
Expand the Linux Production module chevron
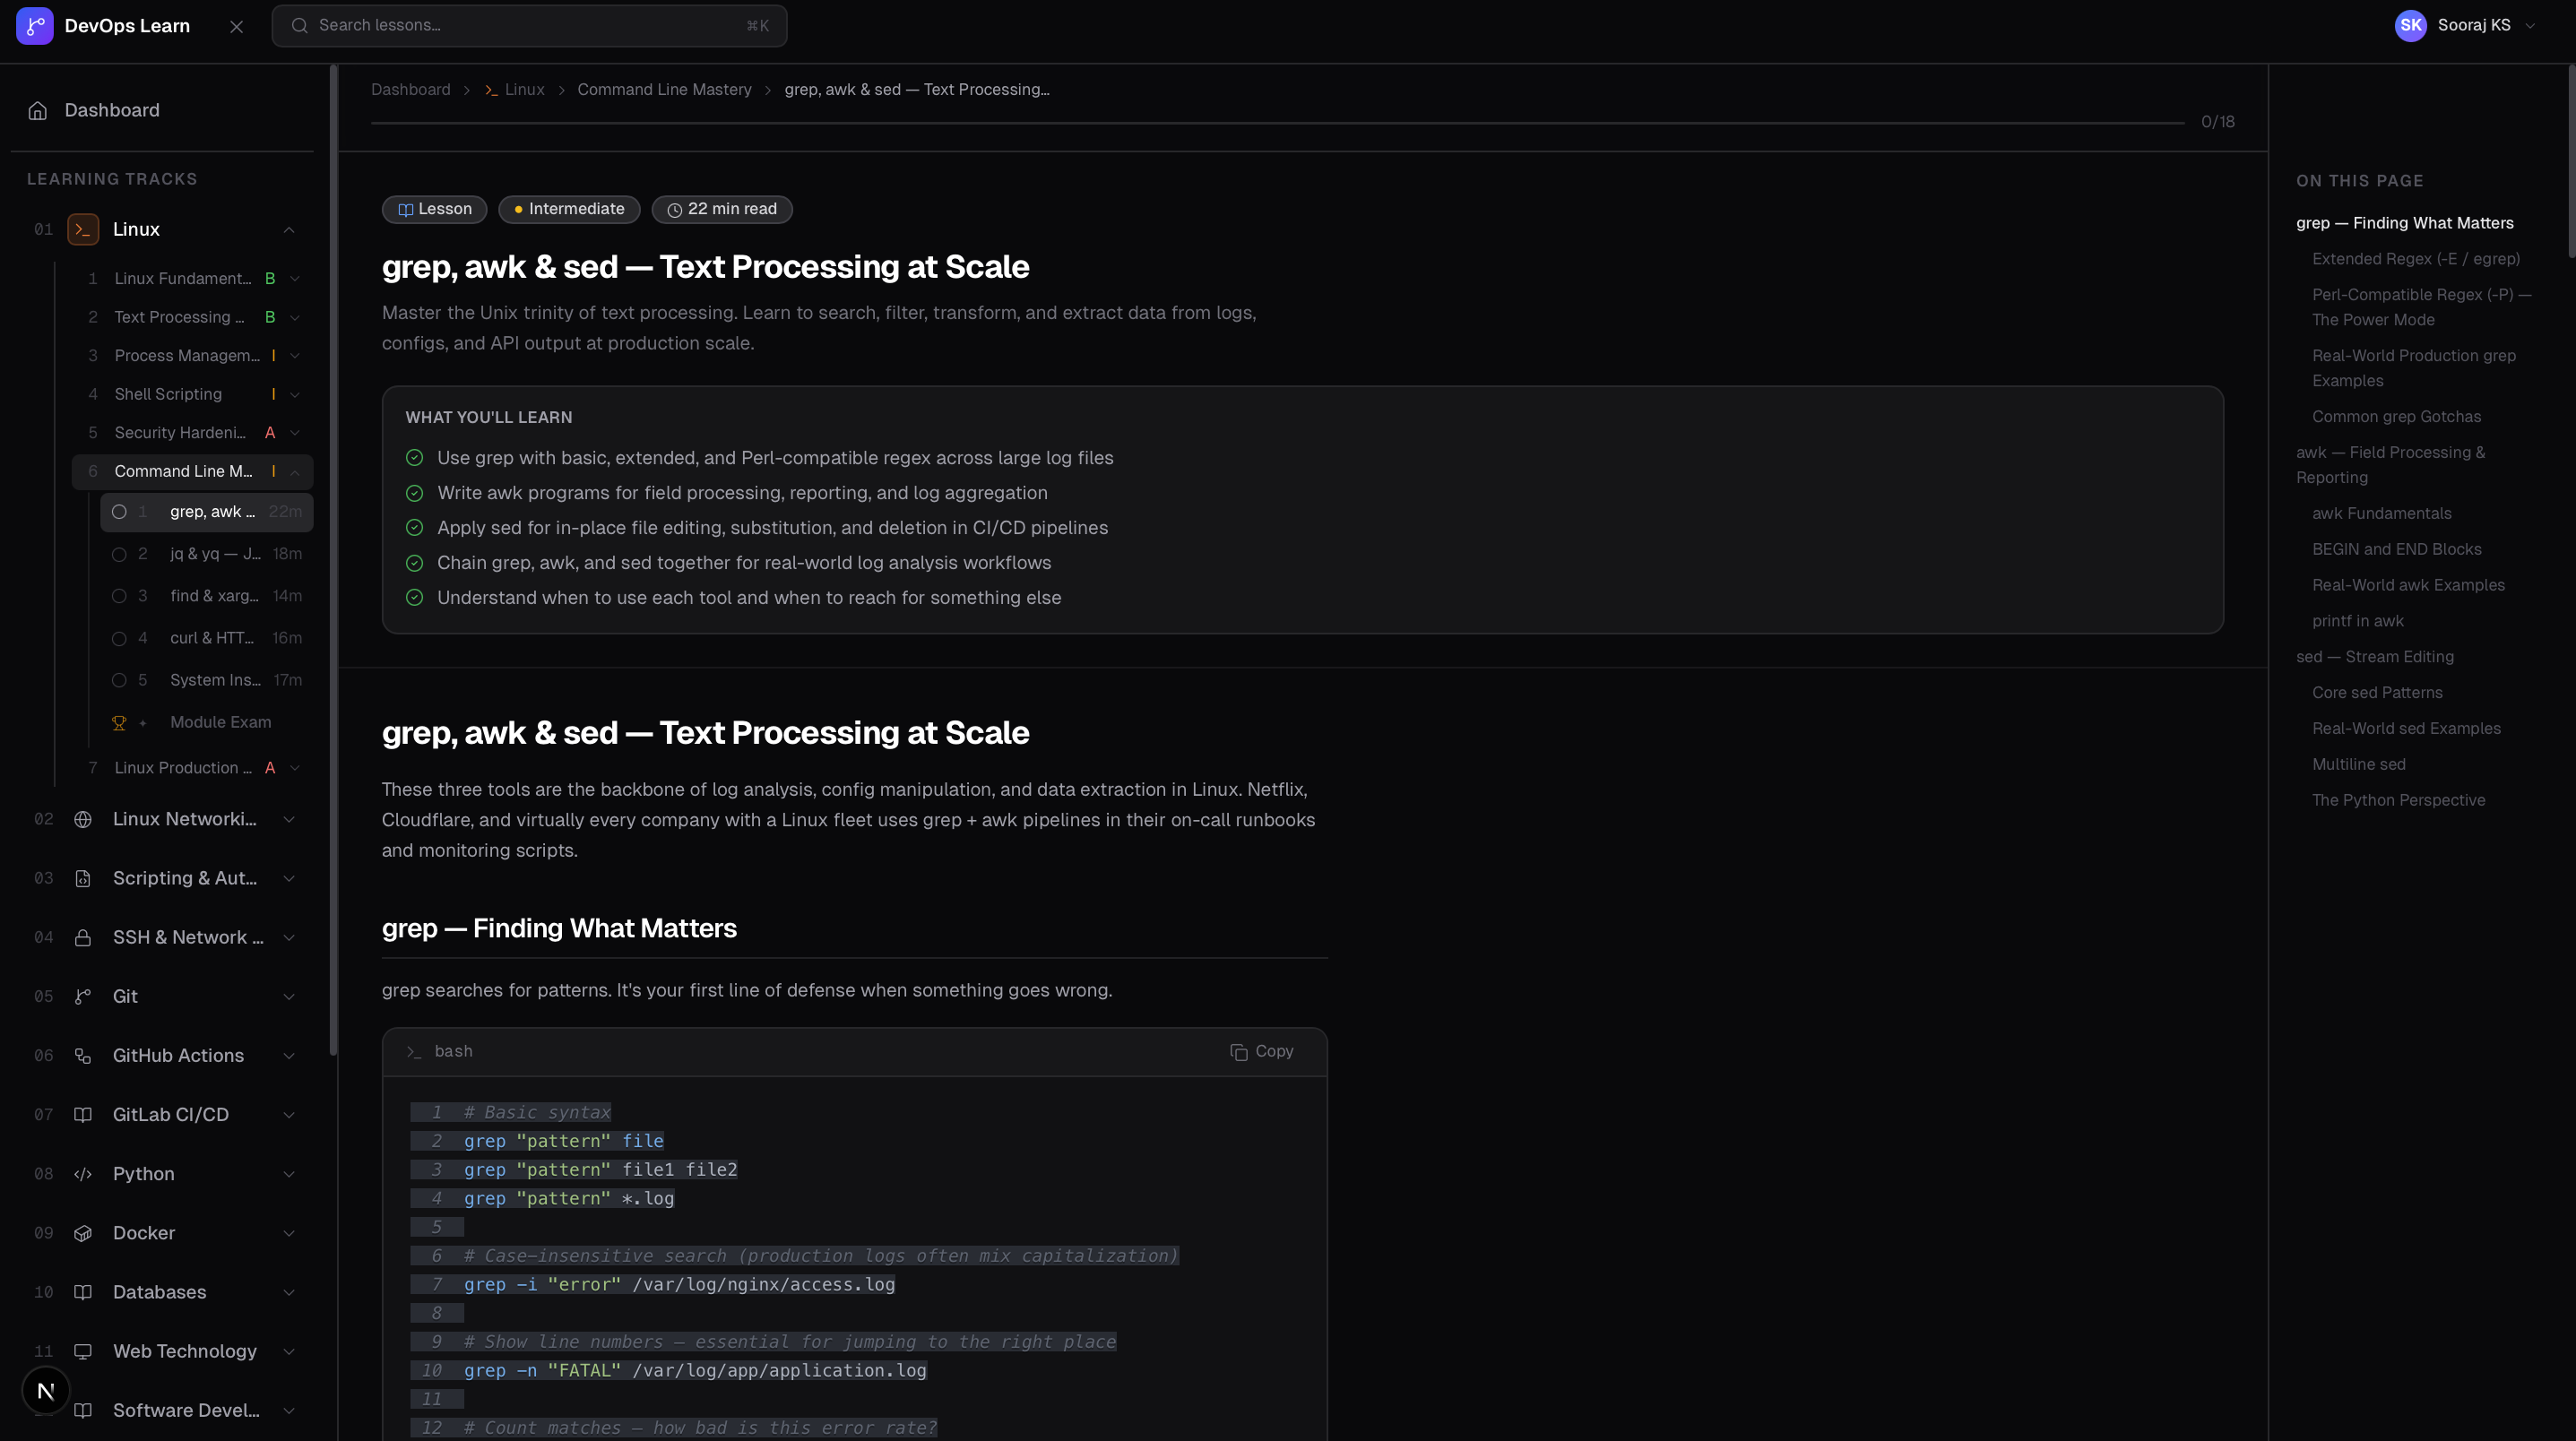pos(295,768)
